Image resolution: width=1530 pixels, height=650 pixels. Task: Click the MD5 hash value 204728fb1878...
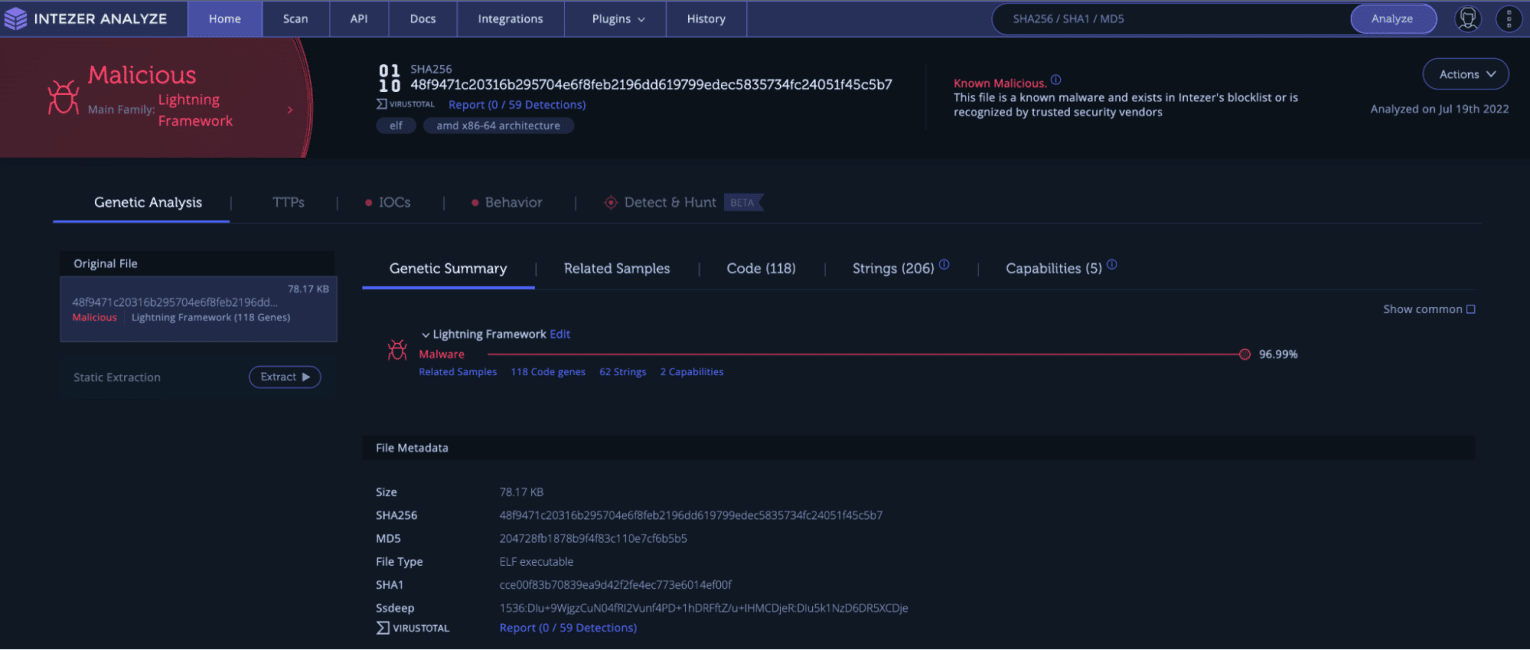[x=593, y=539]
